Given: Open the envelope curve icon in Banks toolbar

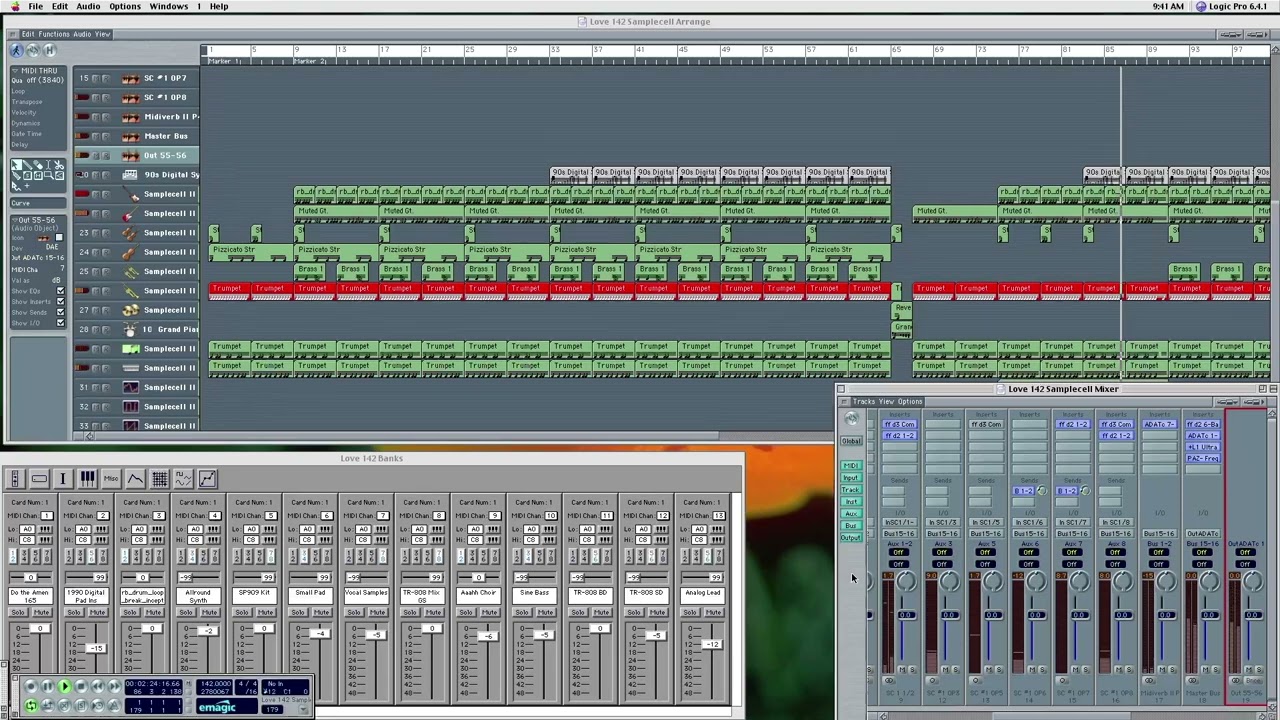Looking at the screenshot, I should (x=135, y=478).
